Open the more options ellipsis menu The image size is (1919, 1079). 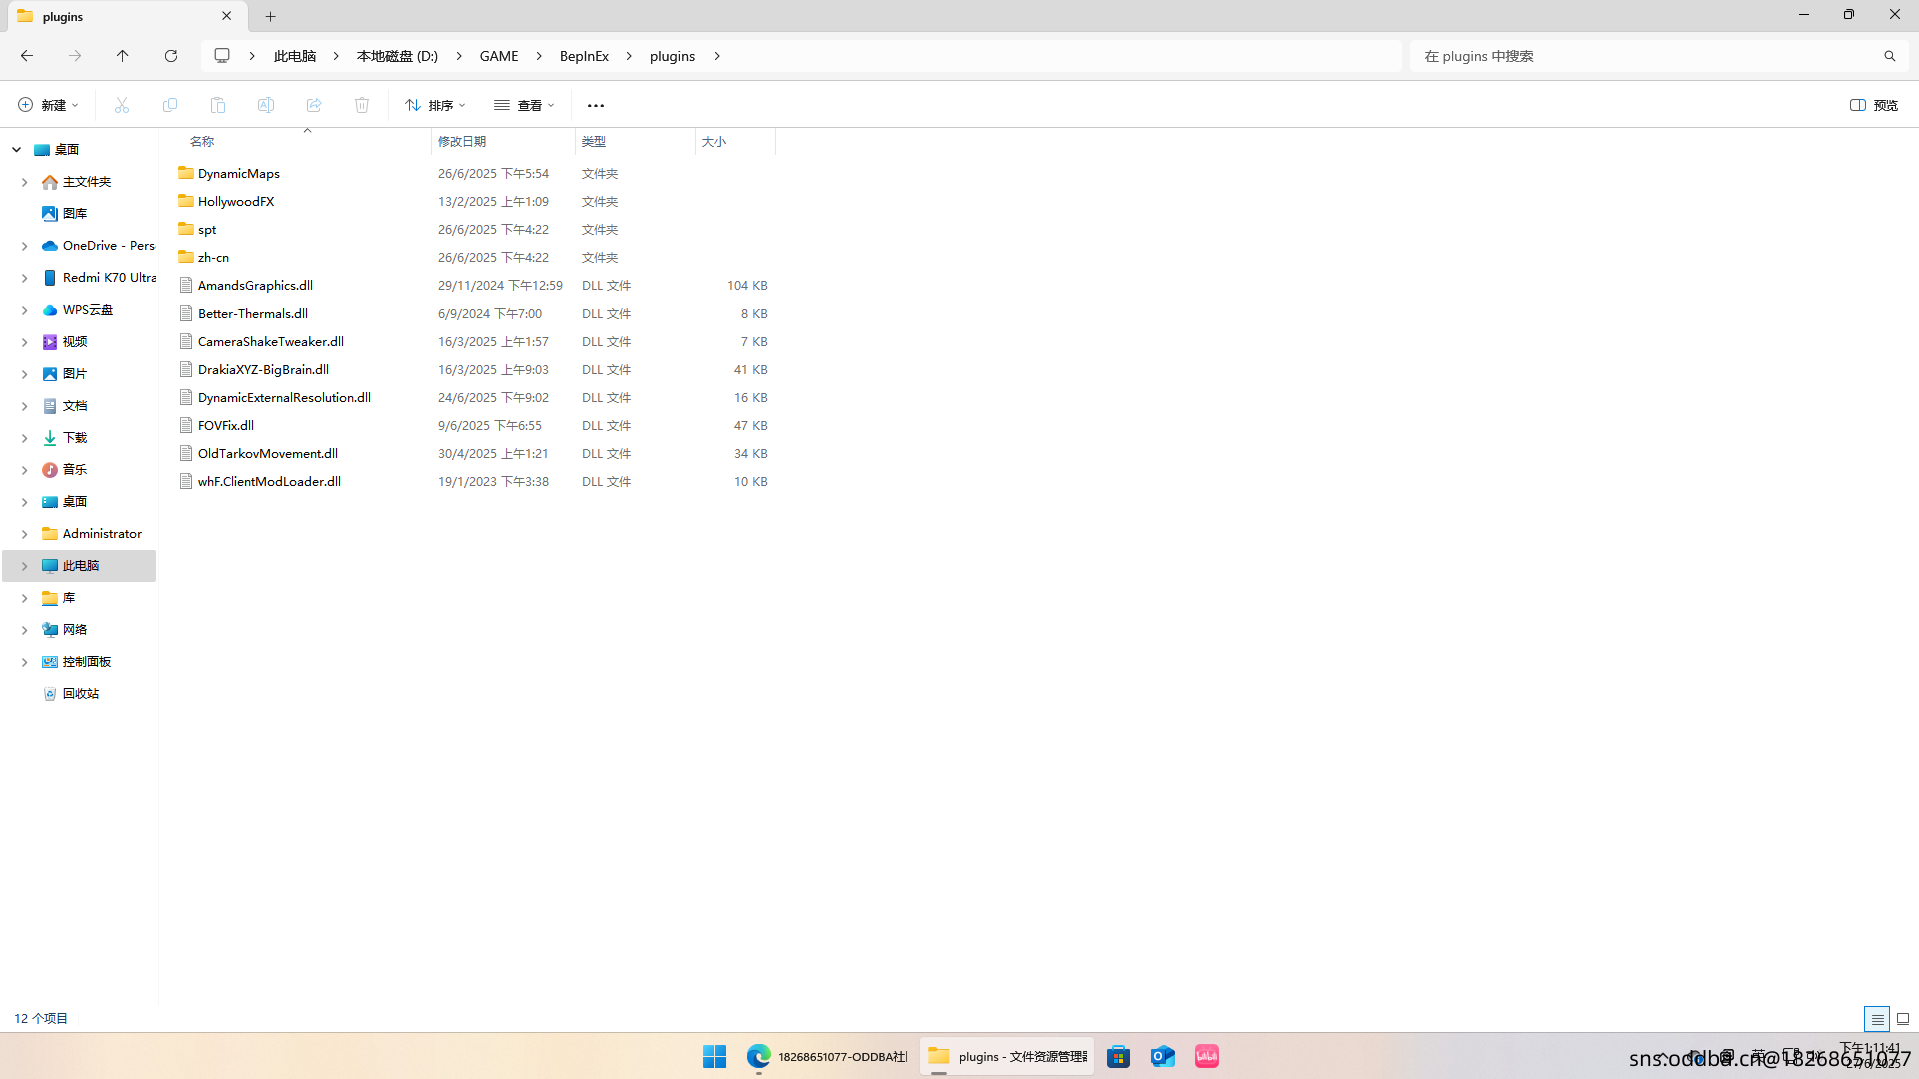click(x=596, y=105)
